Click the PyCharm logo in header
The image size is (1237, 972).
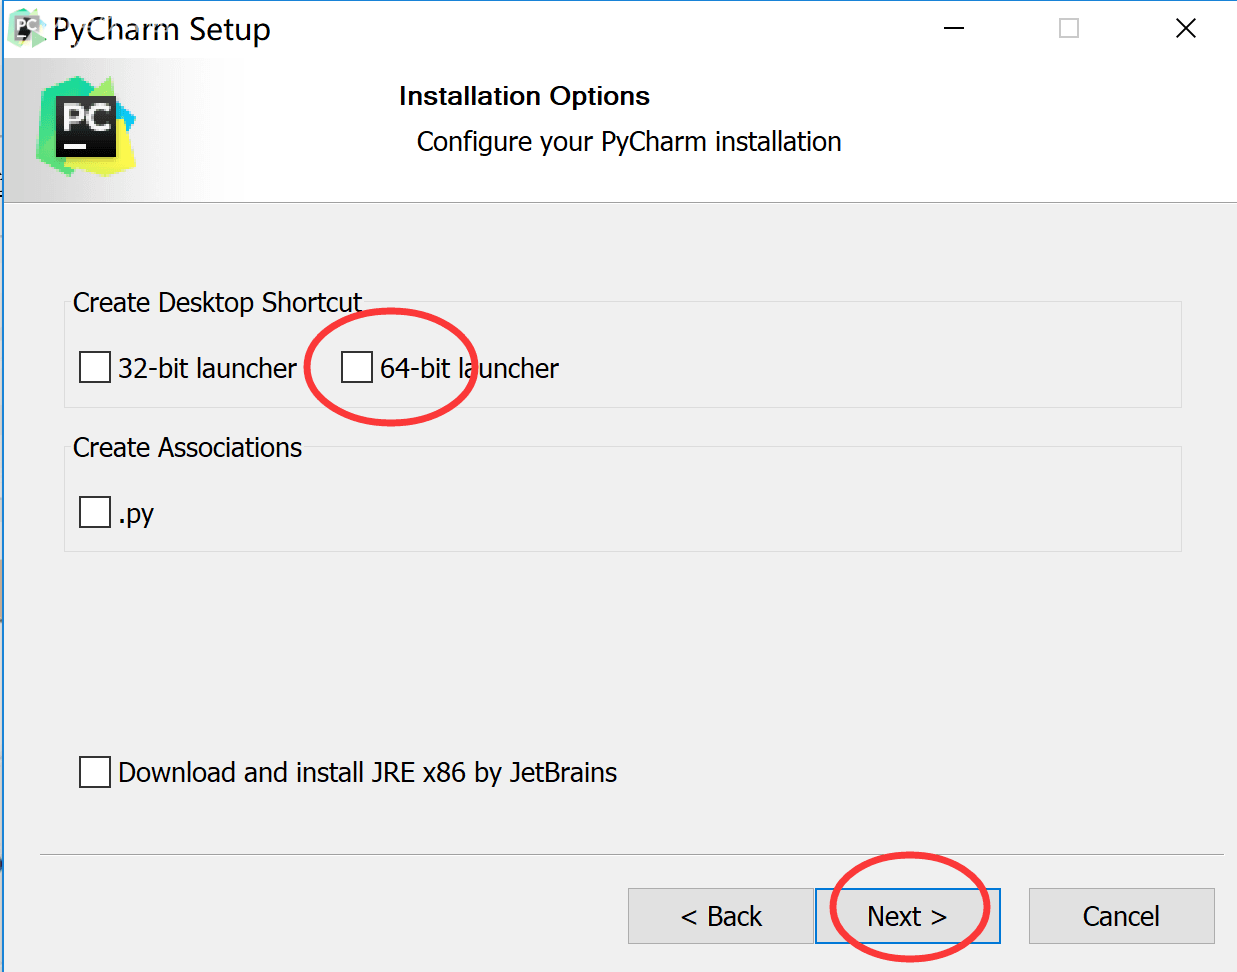coord(86,128)
